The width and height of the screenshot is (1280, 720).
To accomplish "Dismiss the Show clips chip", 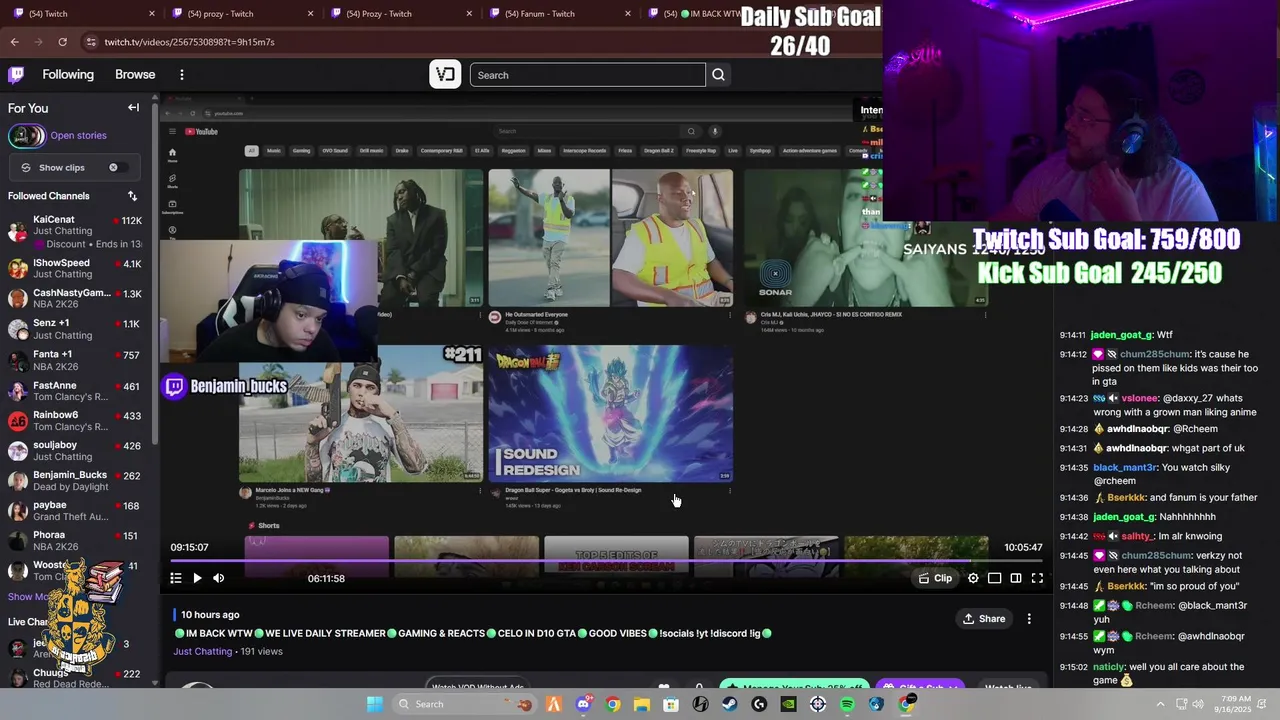I will pyautogui.click(x=113, y=168).
